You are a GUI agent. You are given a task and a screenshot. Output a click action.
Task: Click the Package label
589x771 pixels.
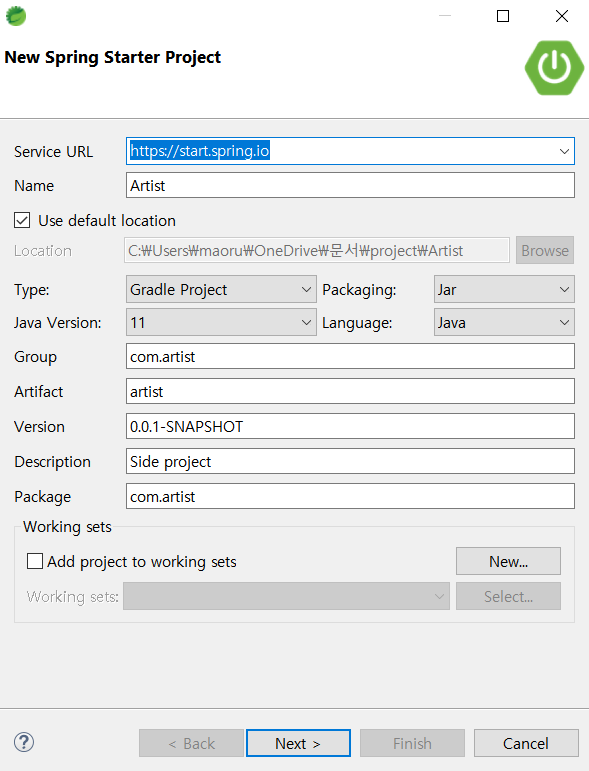(x=42, y=497)
